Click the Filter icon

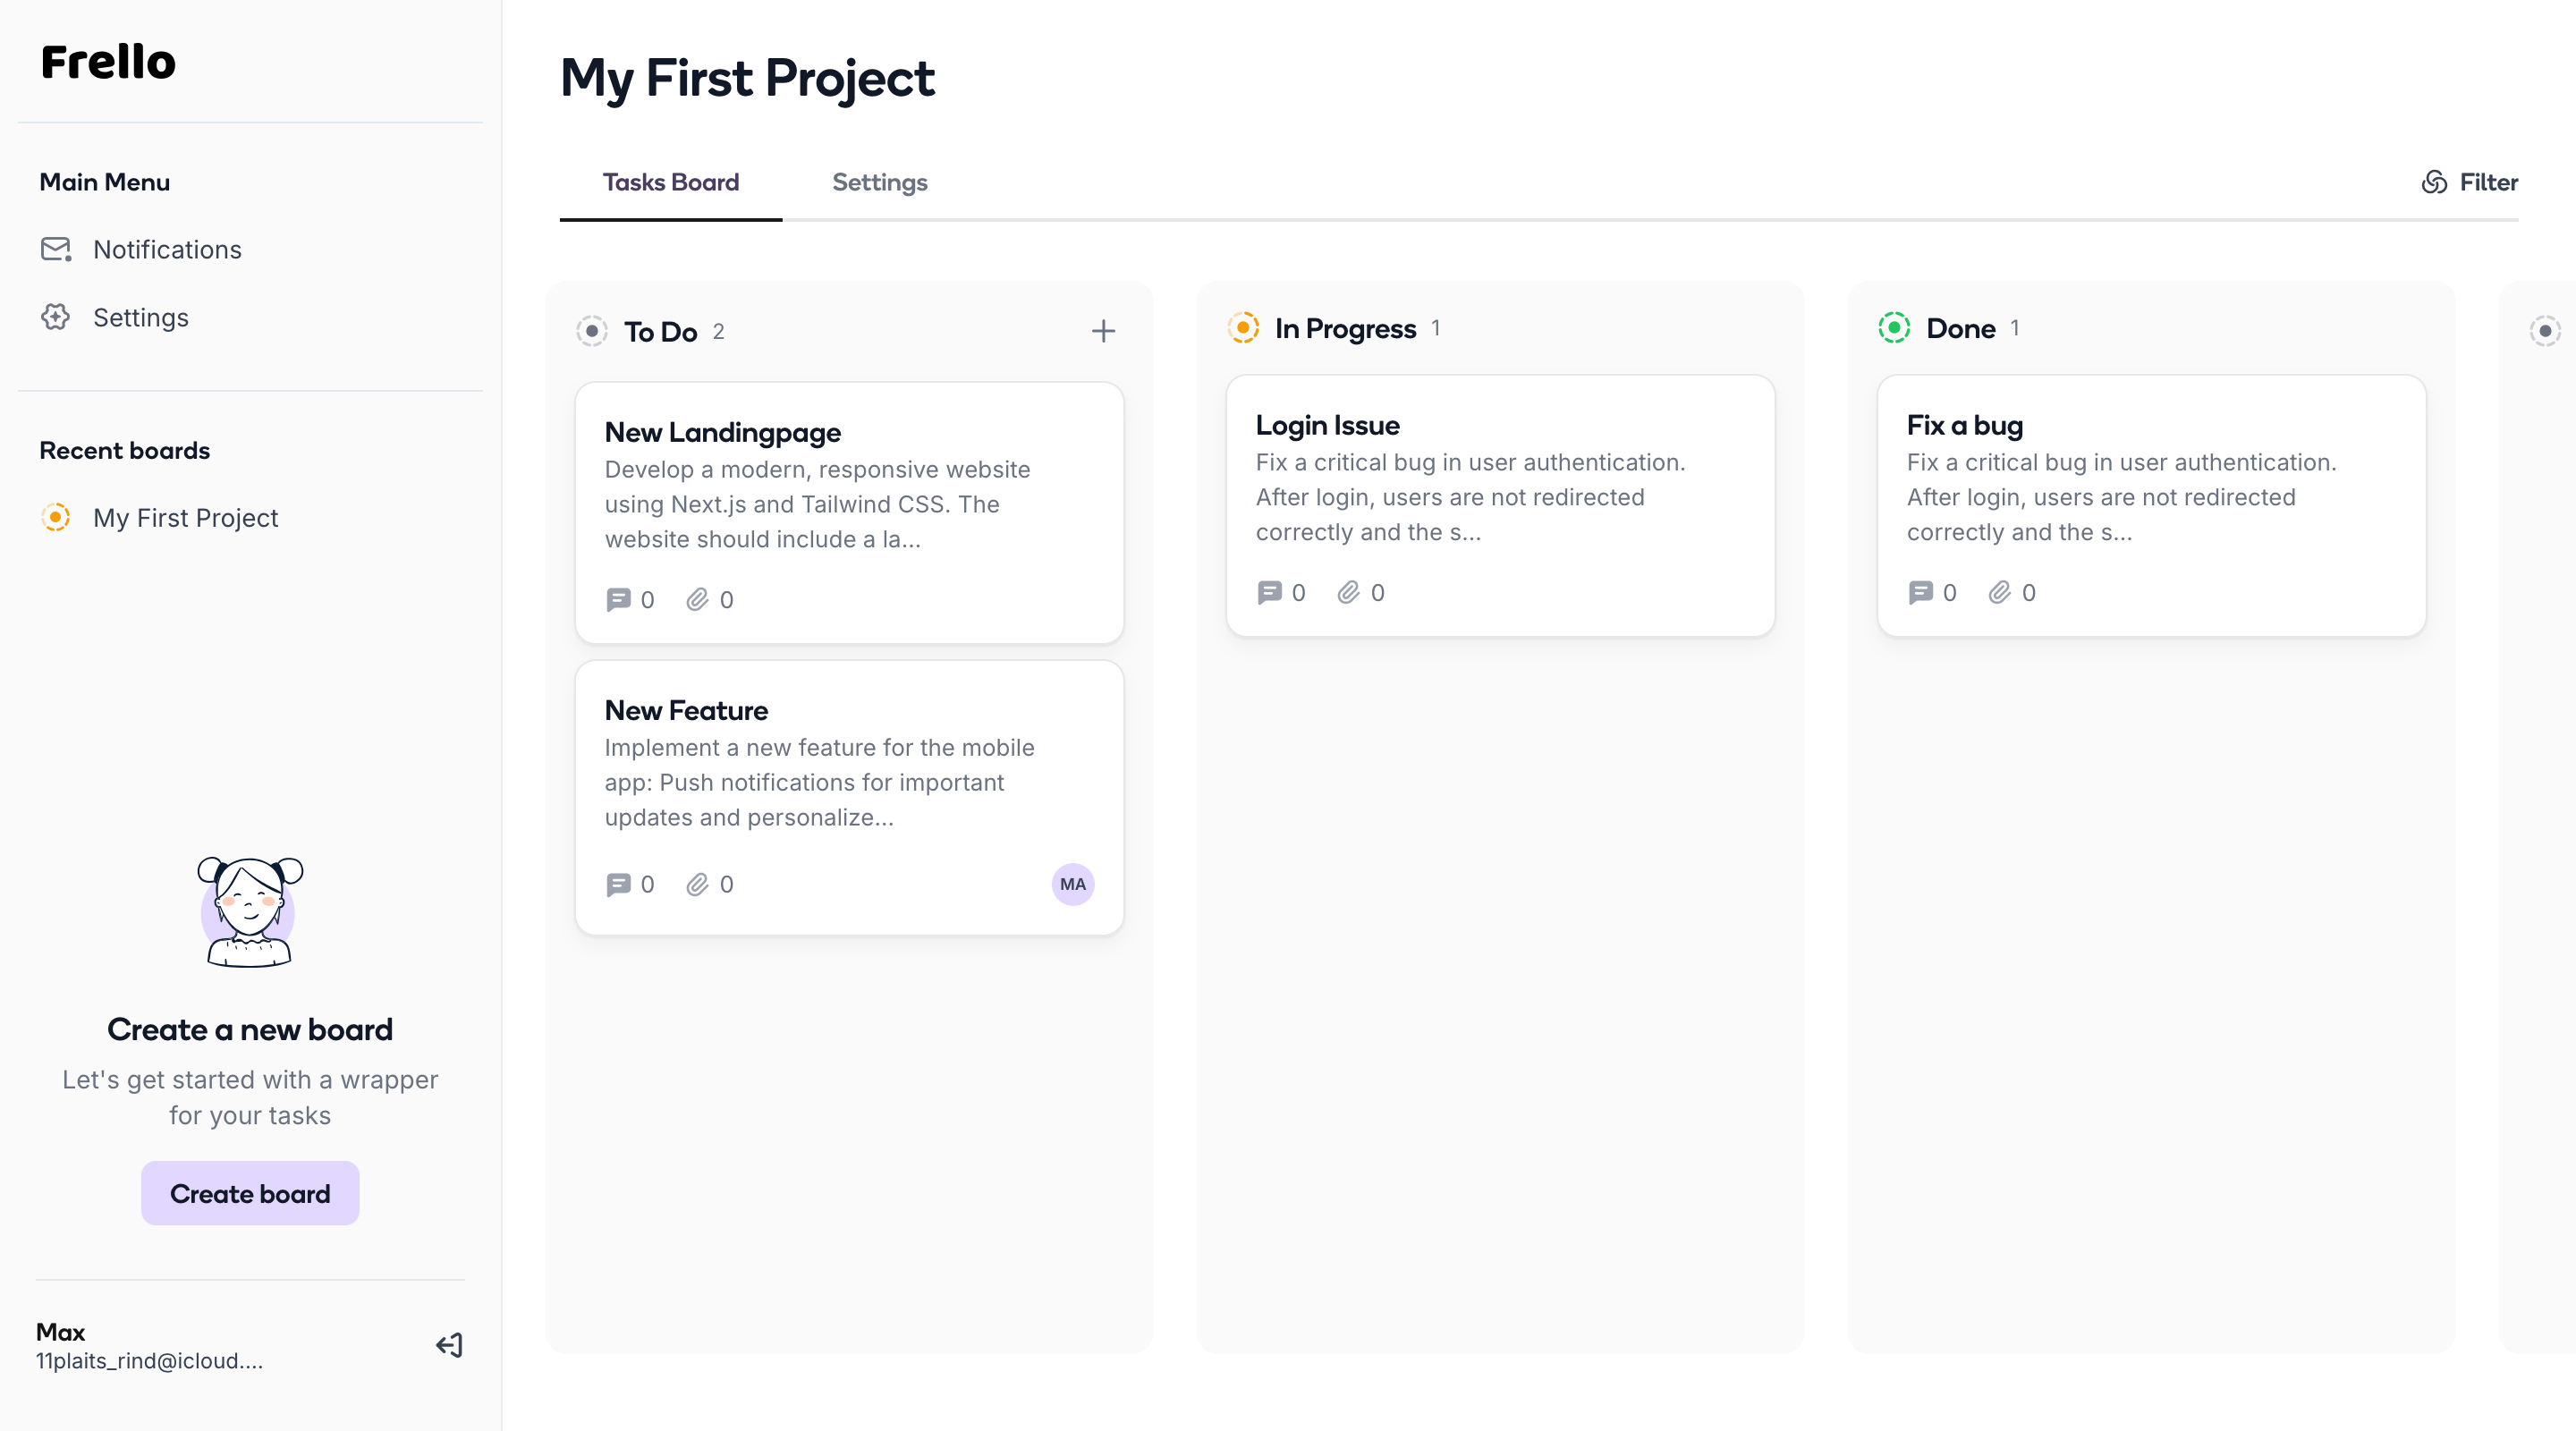[2434, 182]
